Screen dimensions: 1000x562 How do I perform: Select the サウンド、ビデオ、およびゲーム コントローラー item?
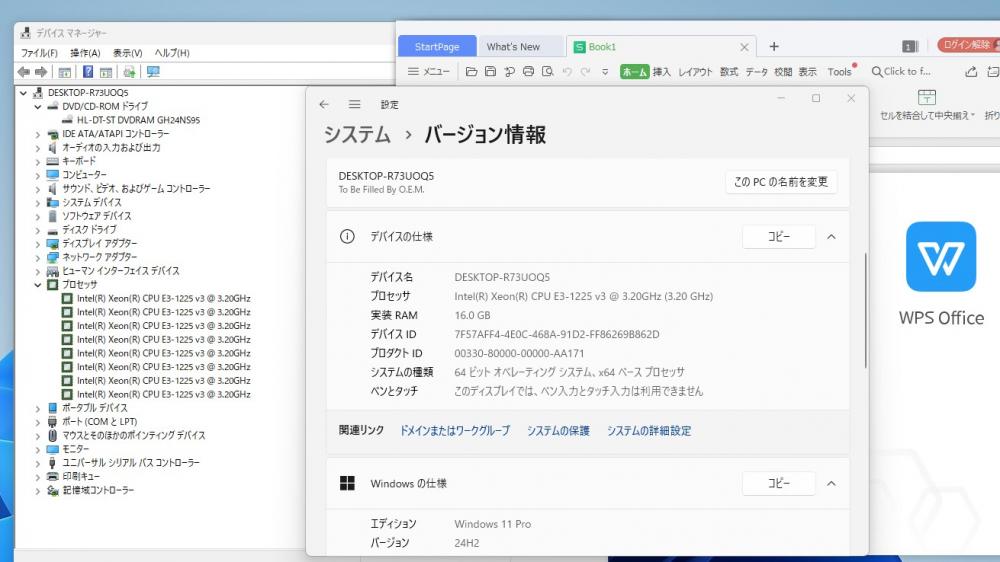[136, 189]
